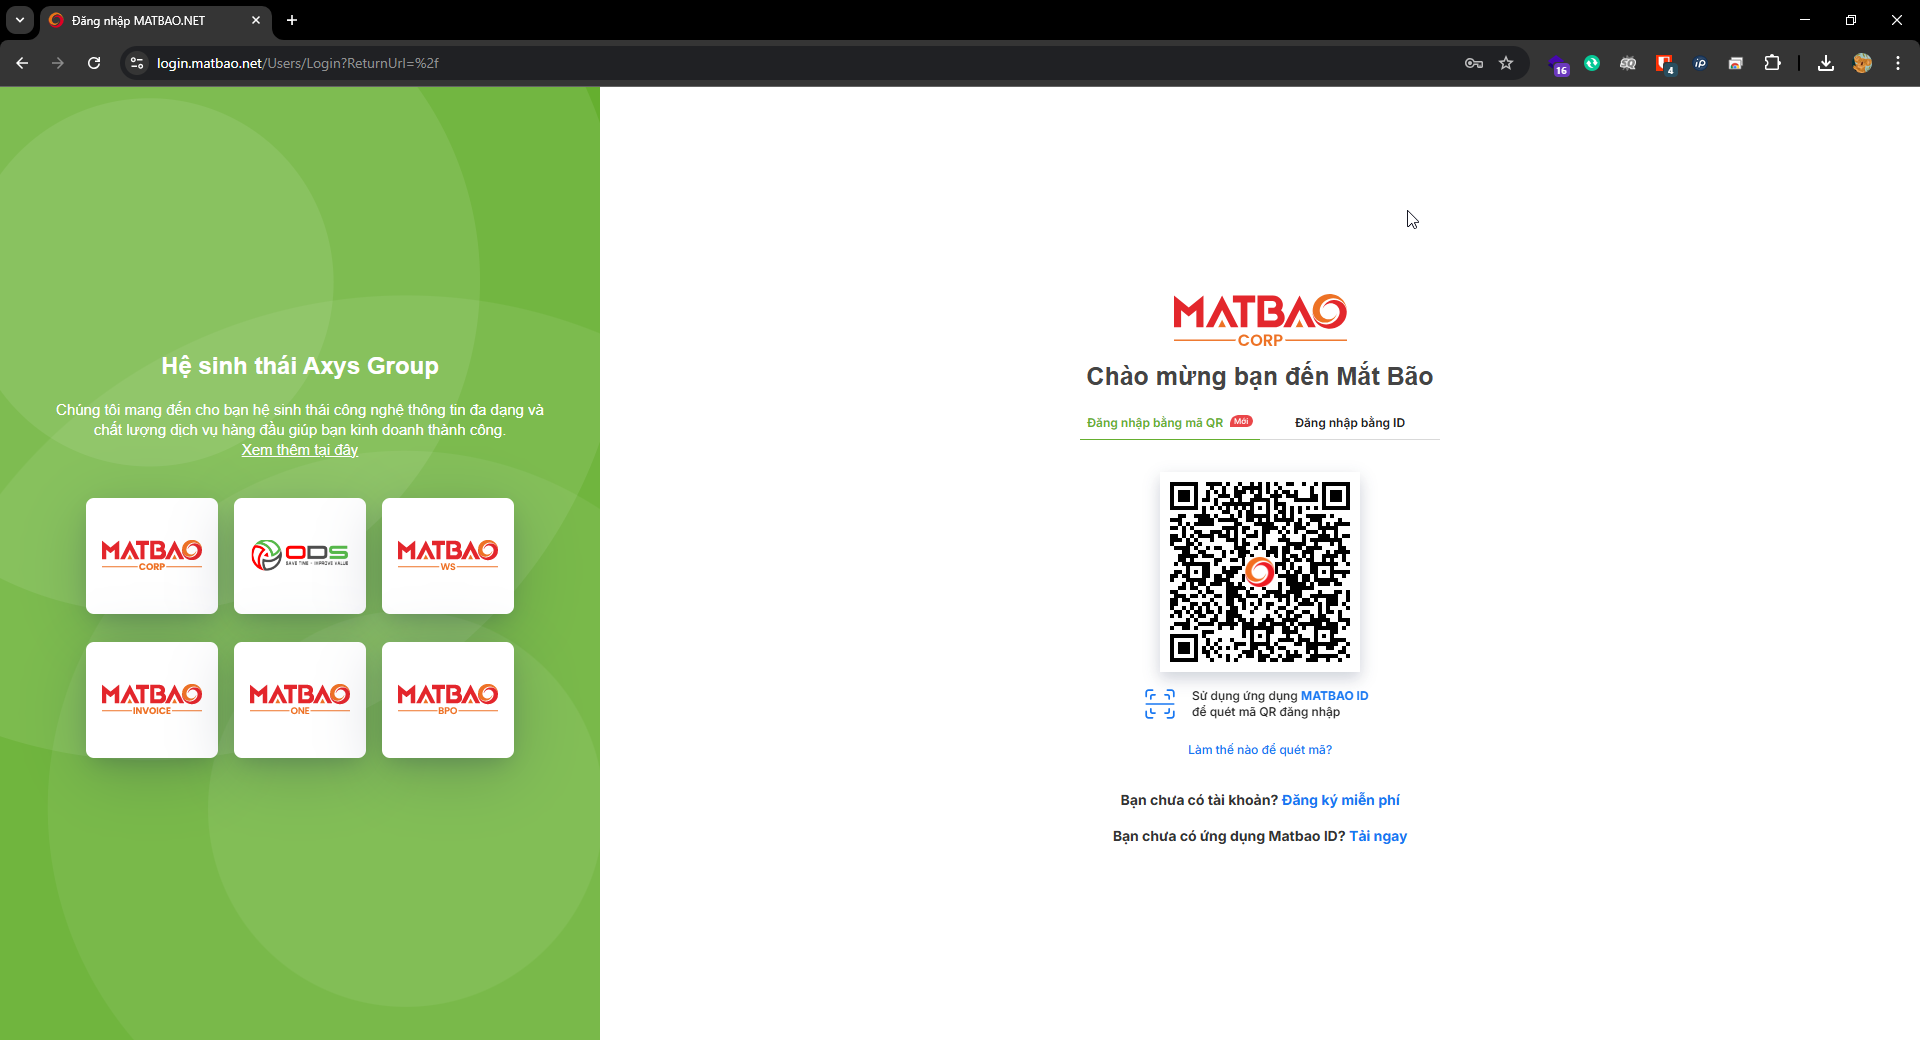
Task: Switch to 'Đăng nhập bằng ID' tab
Action: (x=1349, y=423)
